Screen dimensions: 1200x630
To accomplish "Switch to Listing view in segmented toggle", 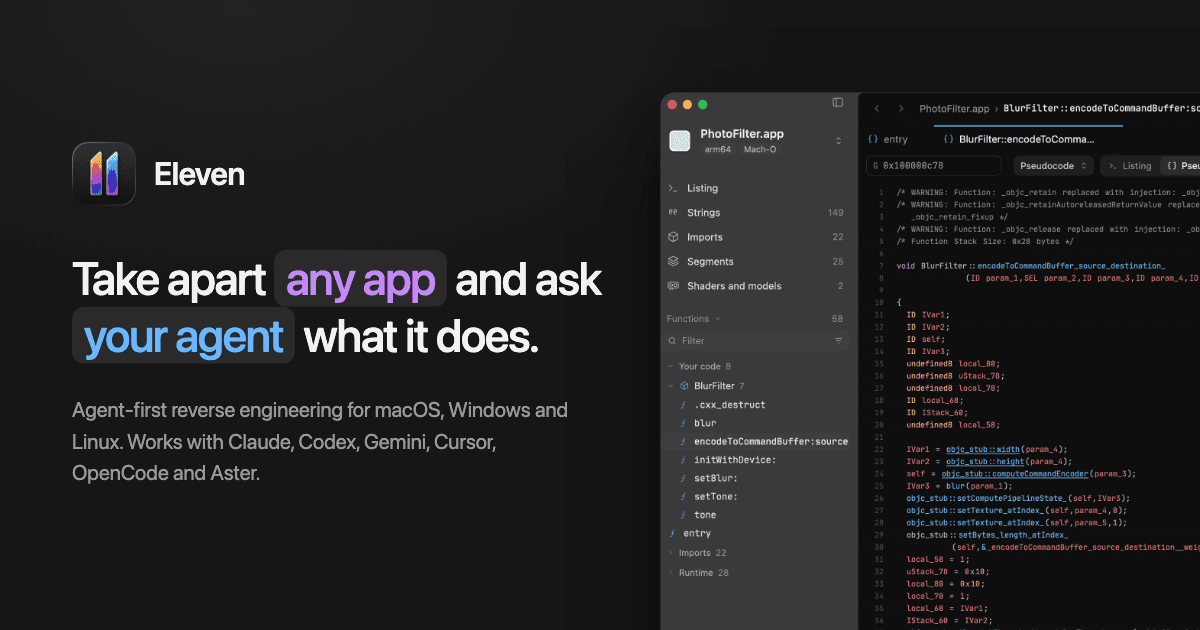I will click(x=1130, y=166).
